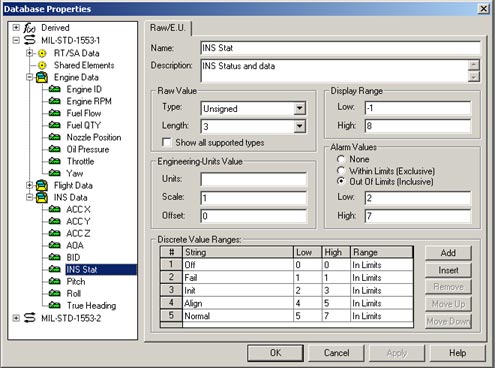The height and width of the screenshot is (368, 495).
Task: Expand the Derived tree node
Action: point(16,27)
